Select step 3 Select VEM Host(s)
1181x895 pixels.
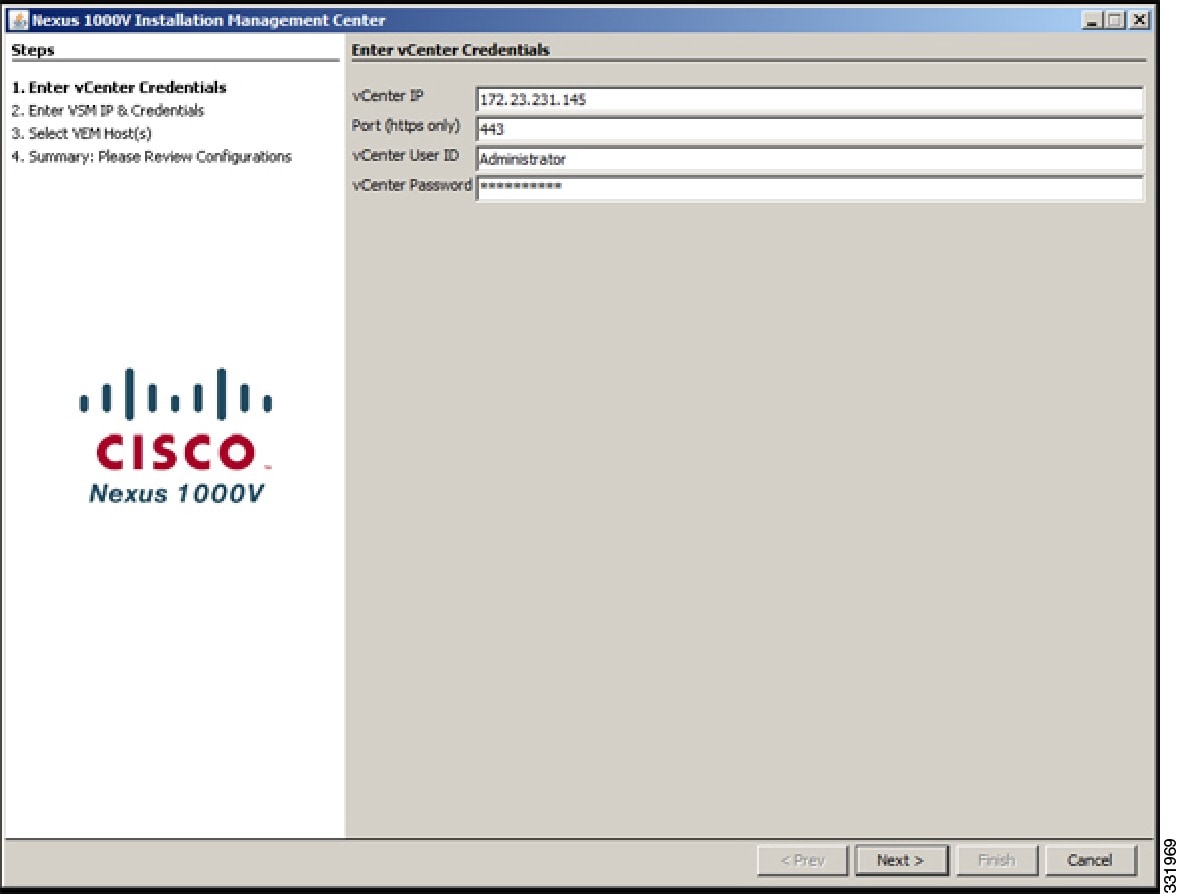point(81,133)
